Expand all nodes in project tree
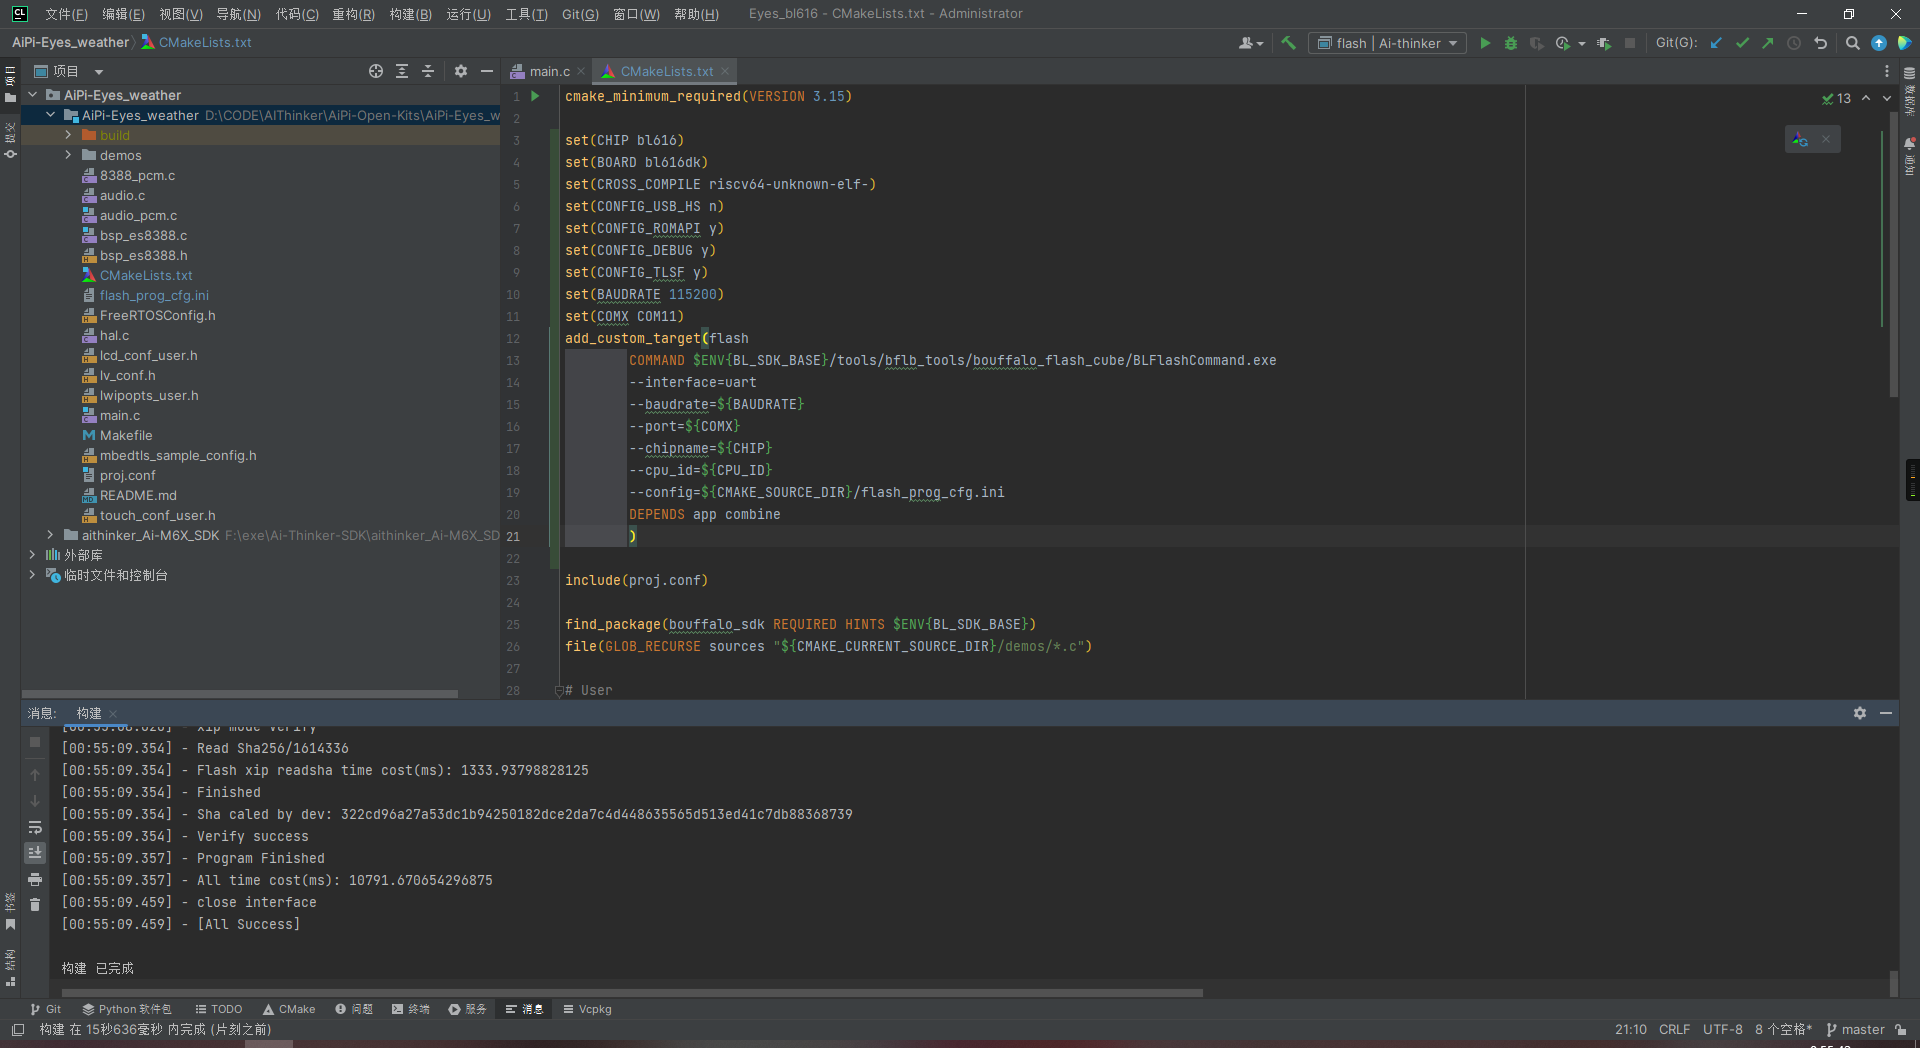 tap(402, 71)
